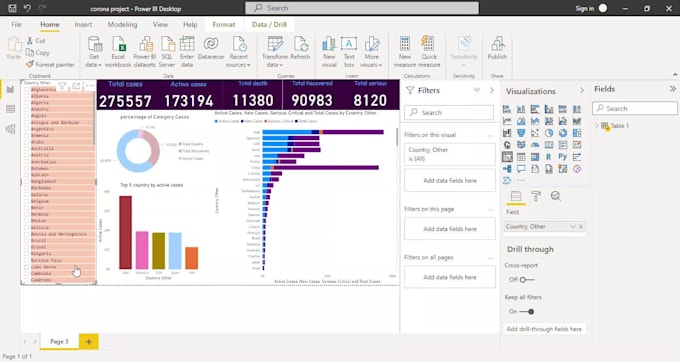The image size is (680, 362).
Task: Collapse the Fields pane double chevron
Action: (x=672, y=89)
